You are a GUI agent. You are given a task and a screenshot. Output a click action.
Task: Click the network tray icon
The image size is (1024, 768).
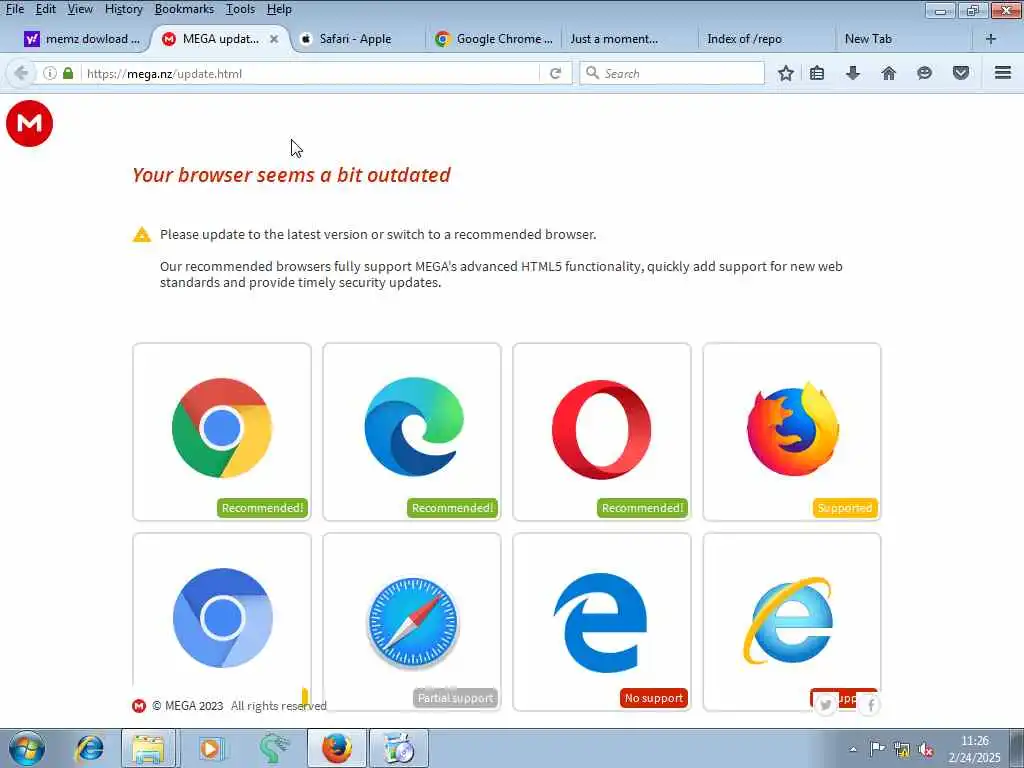(x=902, y=750)
